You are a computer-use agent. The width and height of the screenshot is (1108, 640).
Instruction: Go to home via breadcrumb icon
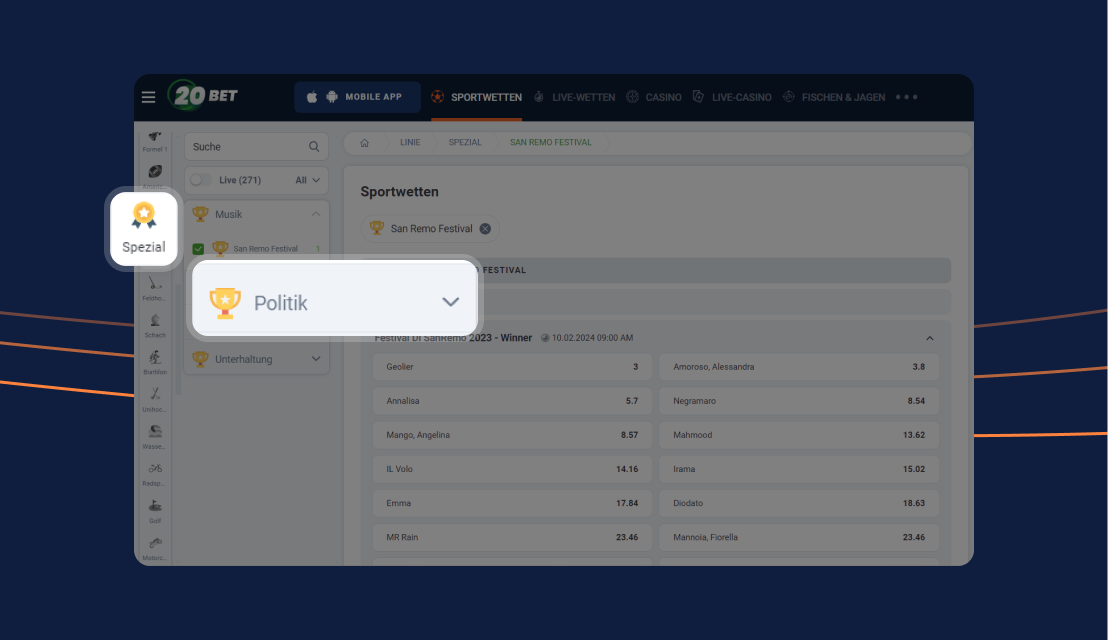(x=365, y=143)
